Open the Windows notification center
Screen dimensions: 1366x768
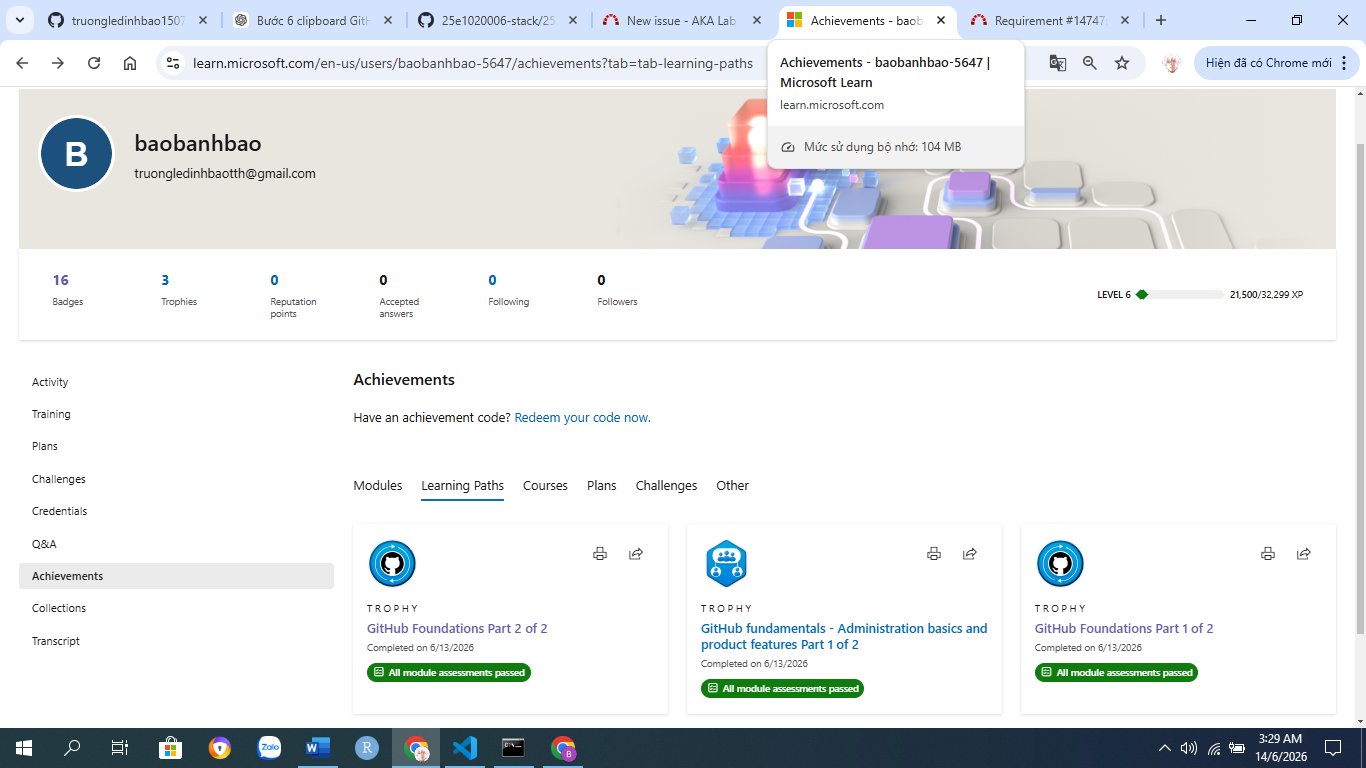pos(1333,747)
